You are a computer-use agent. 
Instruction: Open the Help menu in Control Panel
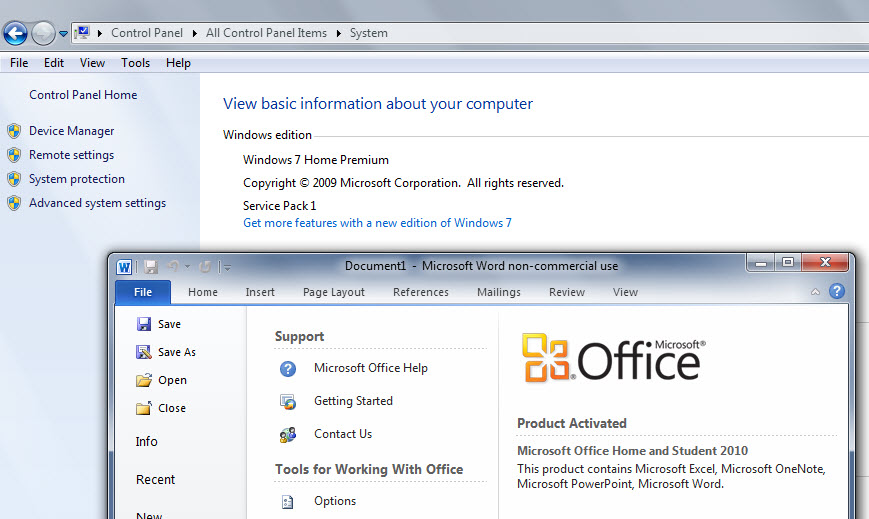[178, 63]
